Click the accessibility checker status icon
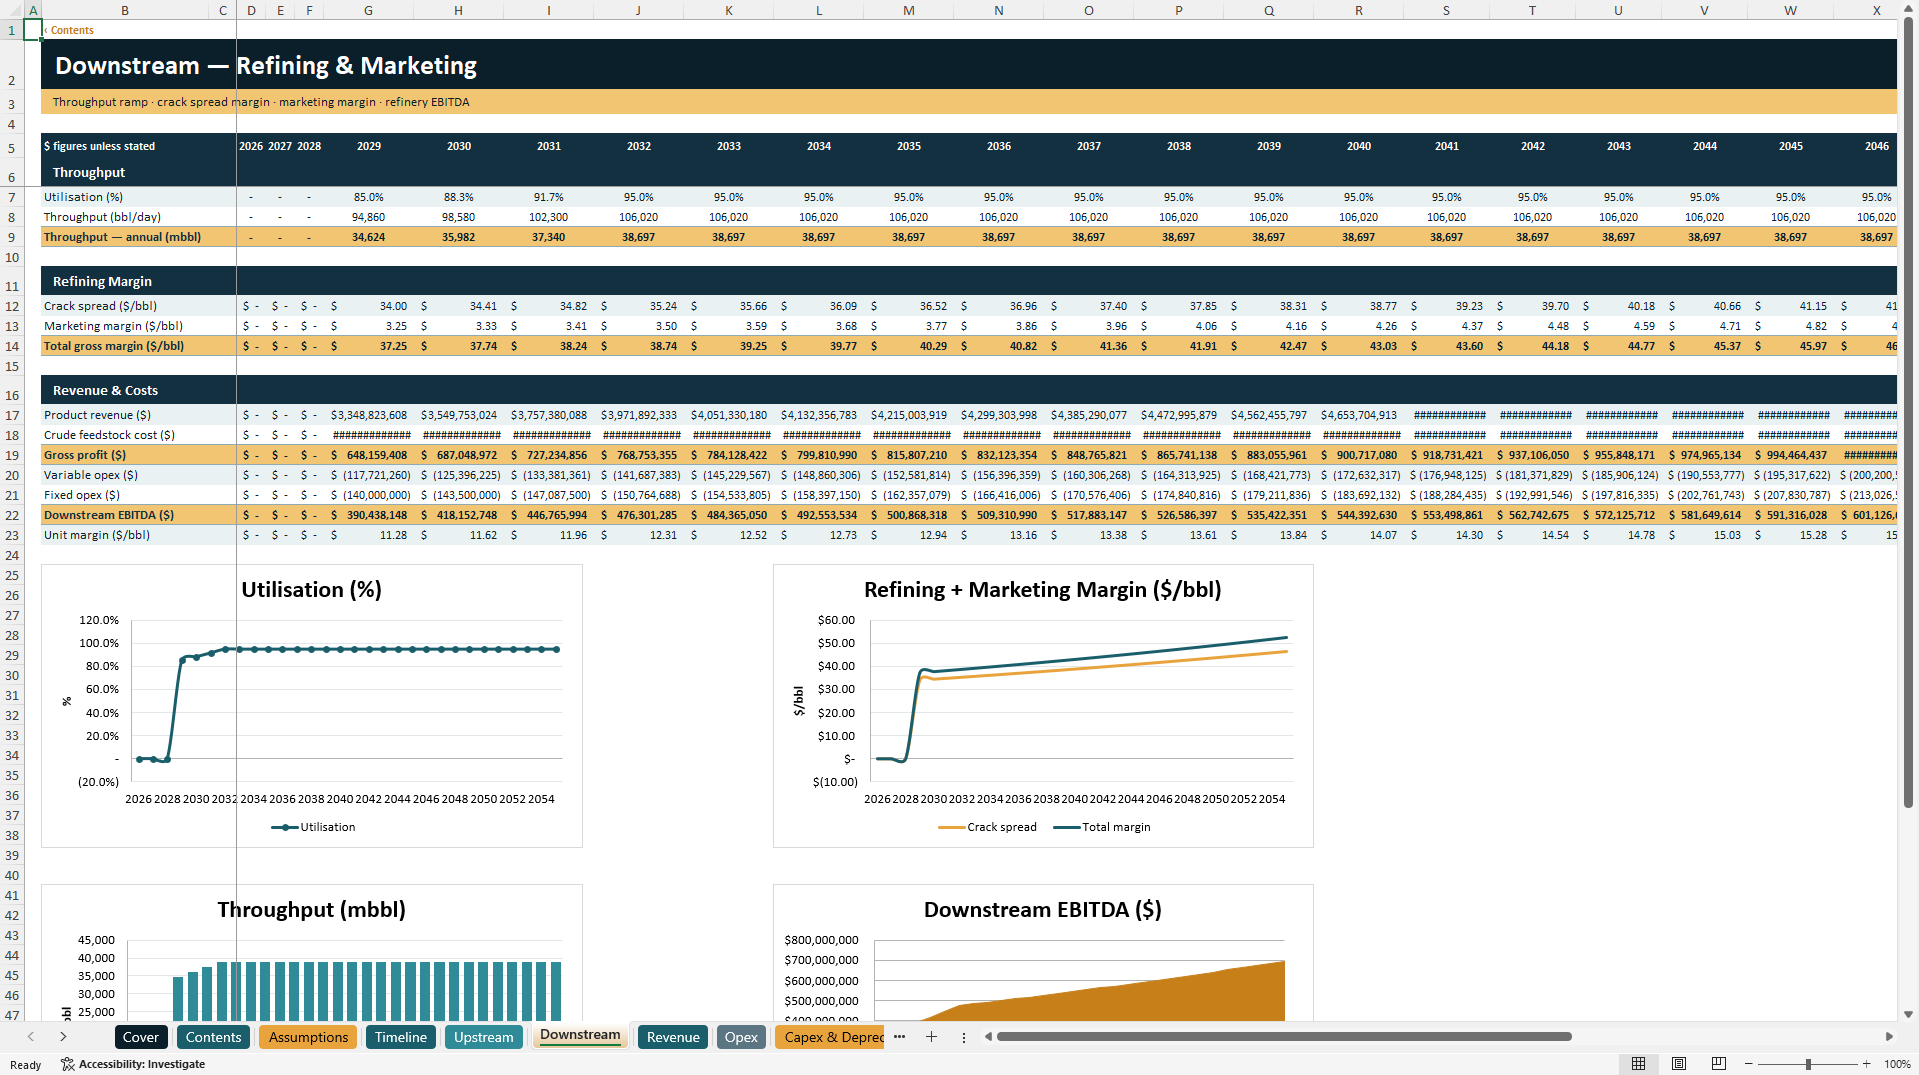Image resolution: width=1919 pixels, height=1075 pixels. 68,1064
